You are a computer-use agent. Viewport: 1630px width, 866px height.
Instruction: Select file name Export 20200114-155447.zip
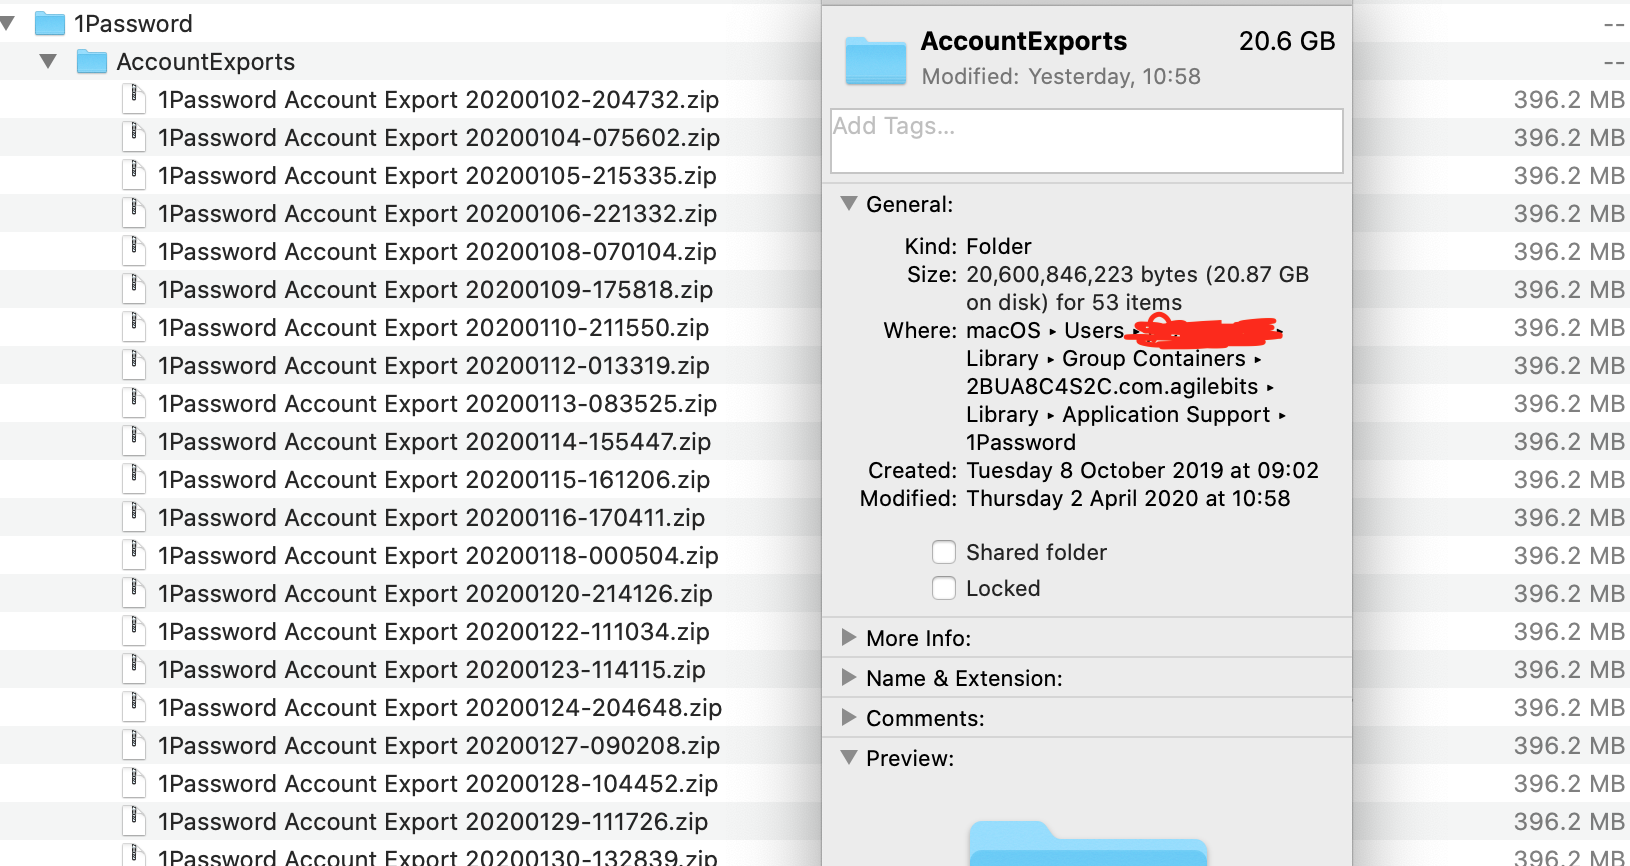(435, 442)
